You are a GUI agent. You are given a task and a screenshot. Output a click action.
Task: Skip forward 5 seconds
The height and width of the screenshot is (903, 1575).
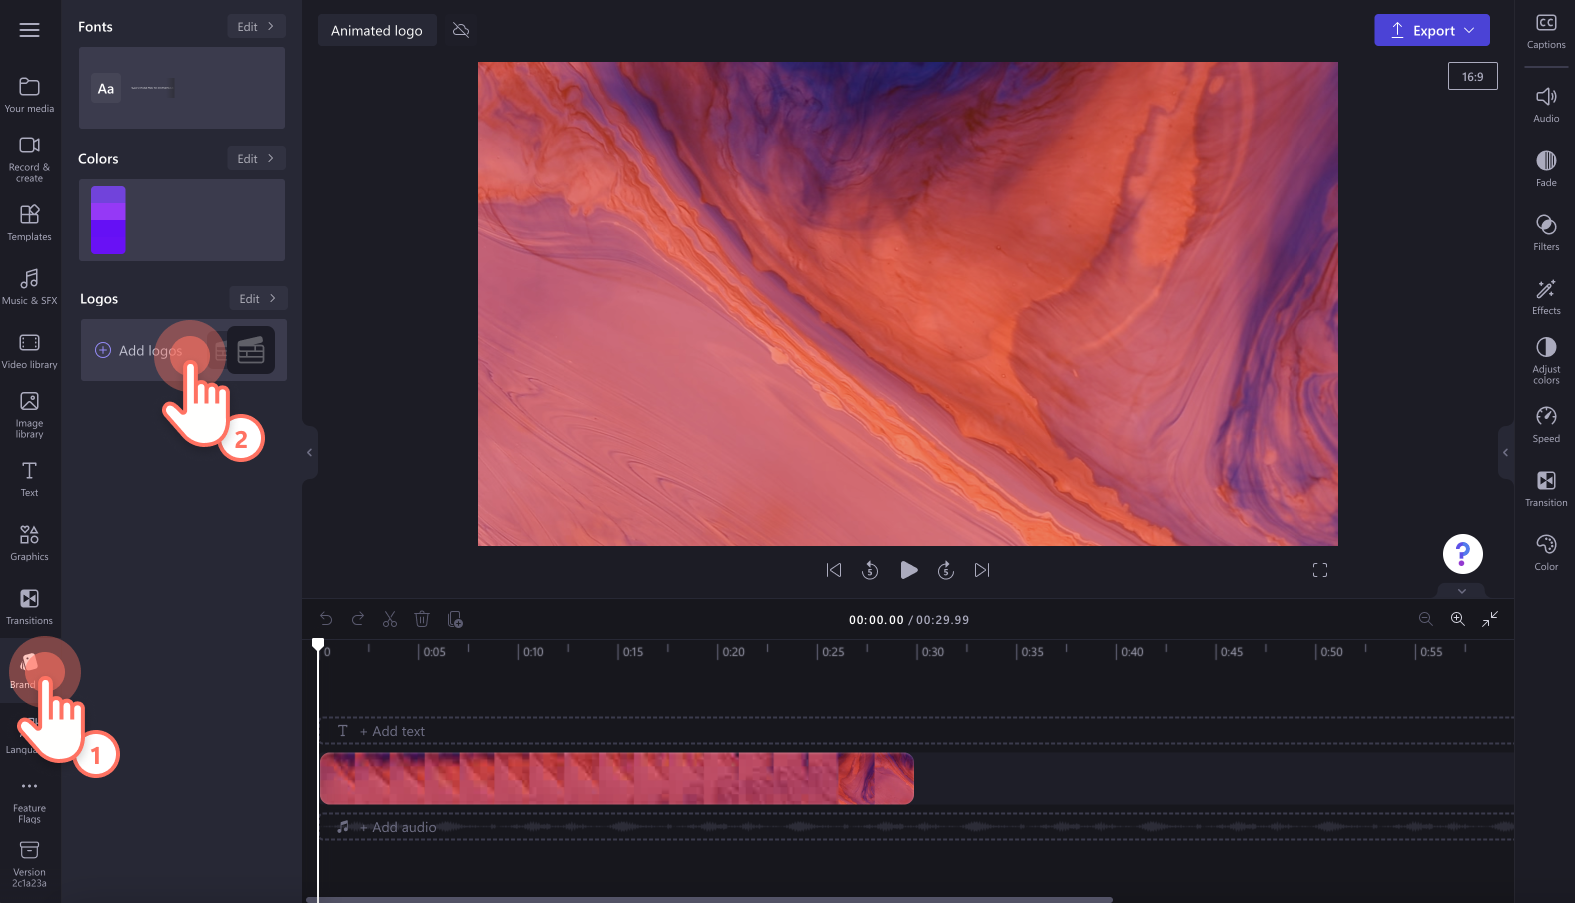945,570
